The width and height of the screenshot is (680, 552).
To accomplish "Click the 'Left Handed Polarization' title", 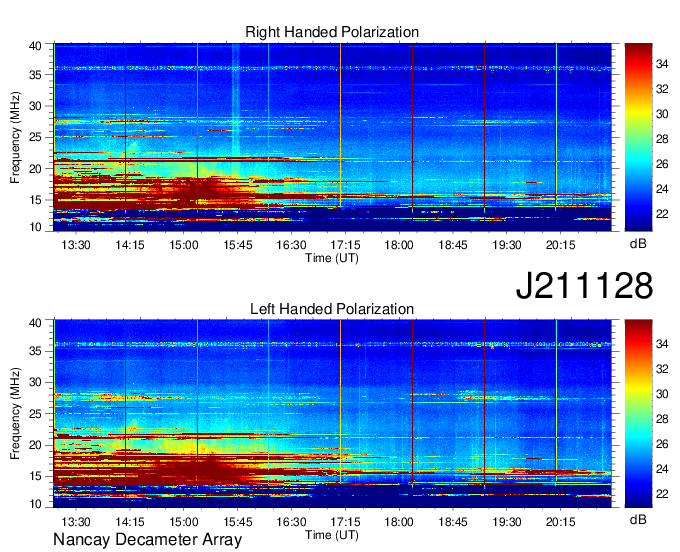I will pyautogui.click(x=332, y=309).
